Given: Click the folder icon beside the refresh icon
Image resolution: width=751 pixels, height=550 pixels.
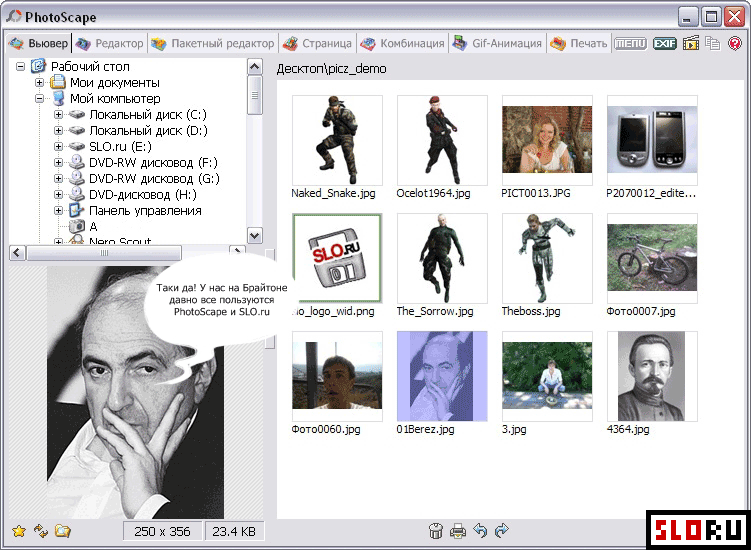Looking at the screenshot, I should click(62, 531).
